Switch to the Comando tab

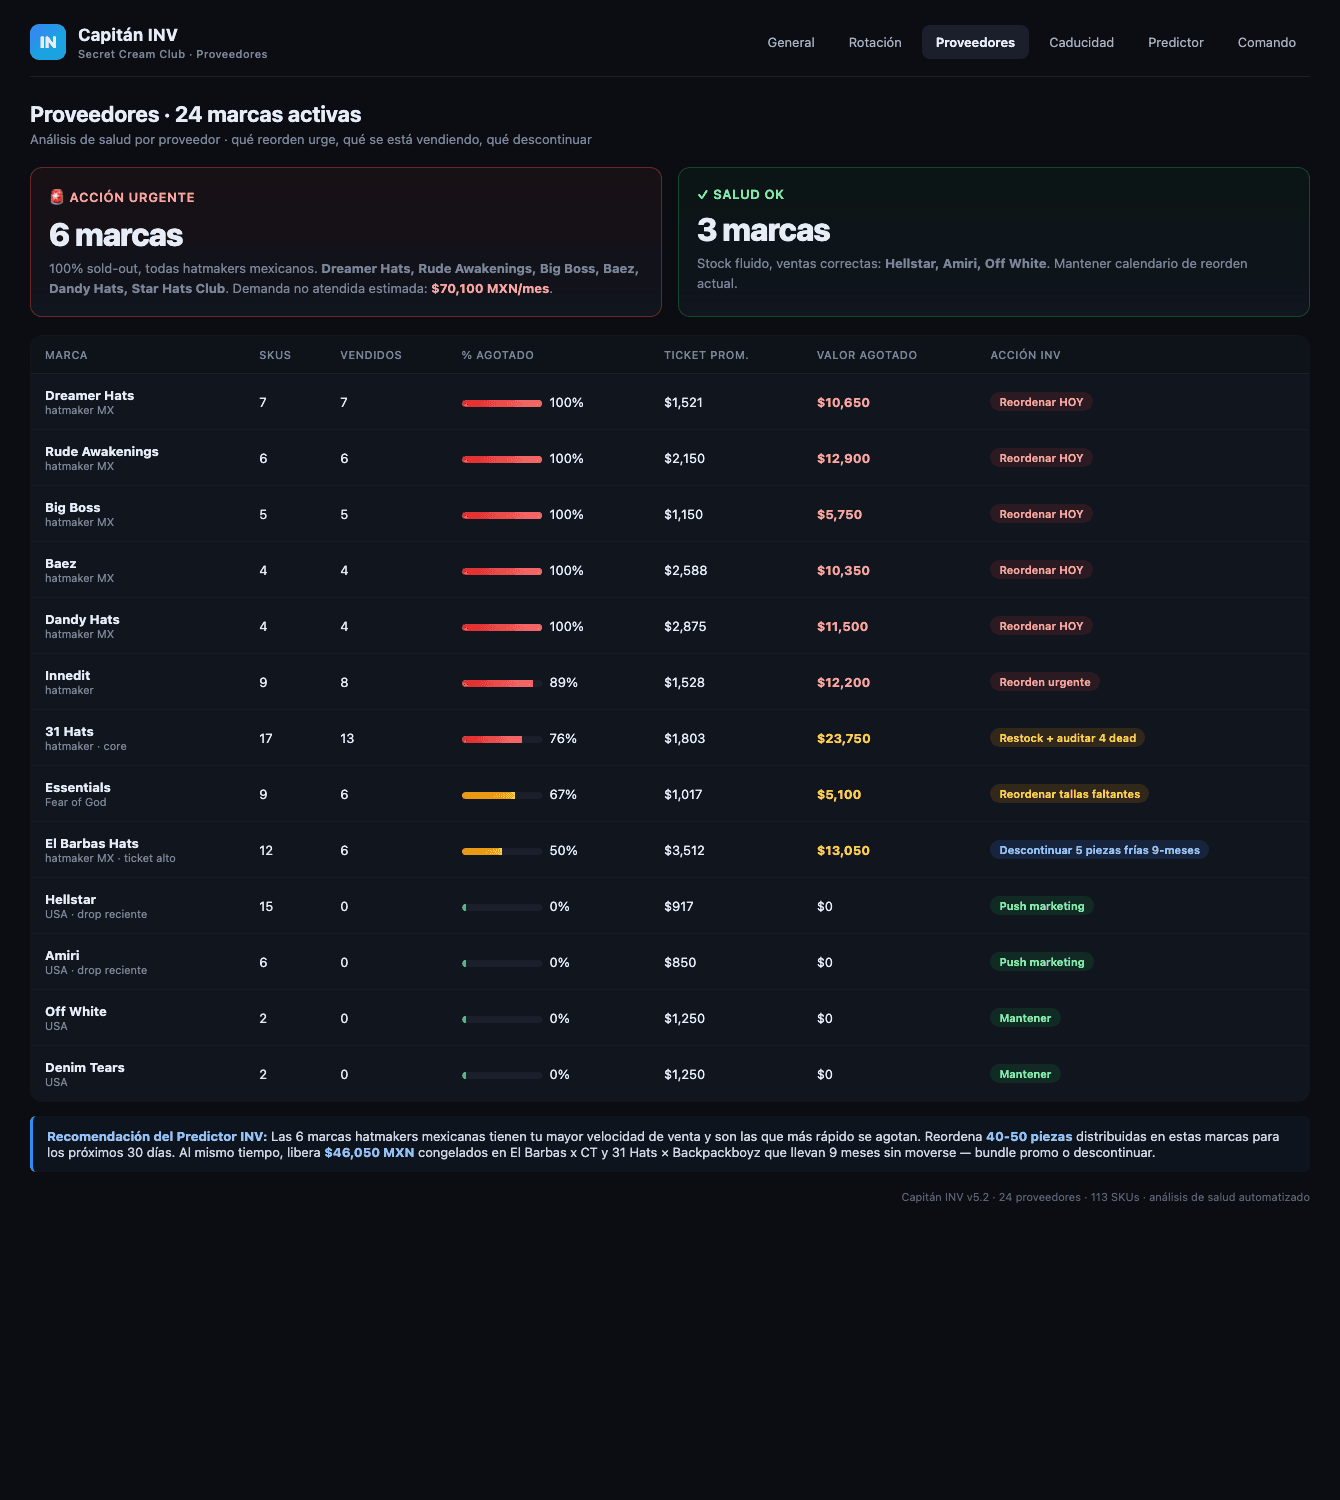pos(1267,42)
